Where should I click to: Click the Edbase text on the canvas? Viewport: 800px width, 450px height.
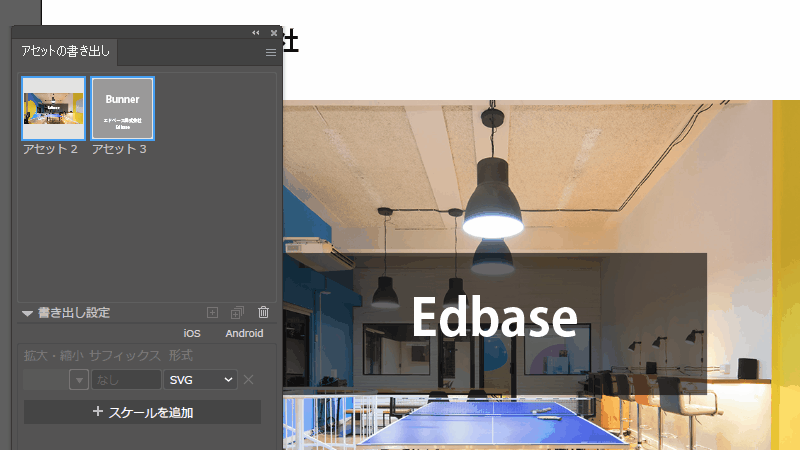tap(494, 317)
